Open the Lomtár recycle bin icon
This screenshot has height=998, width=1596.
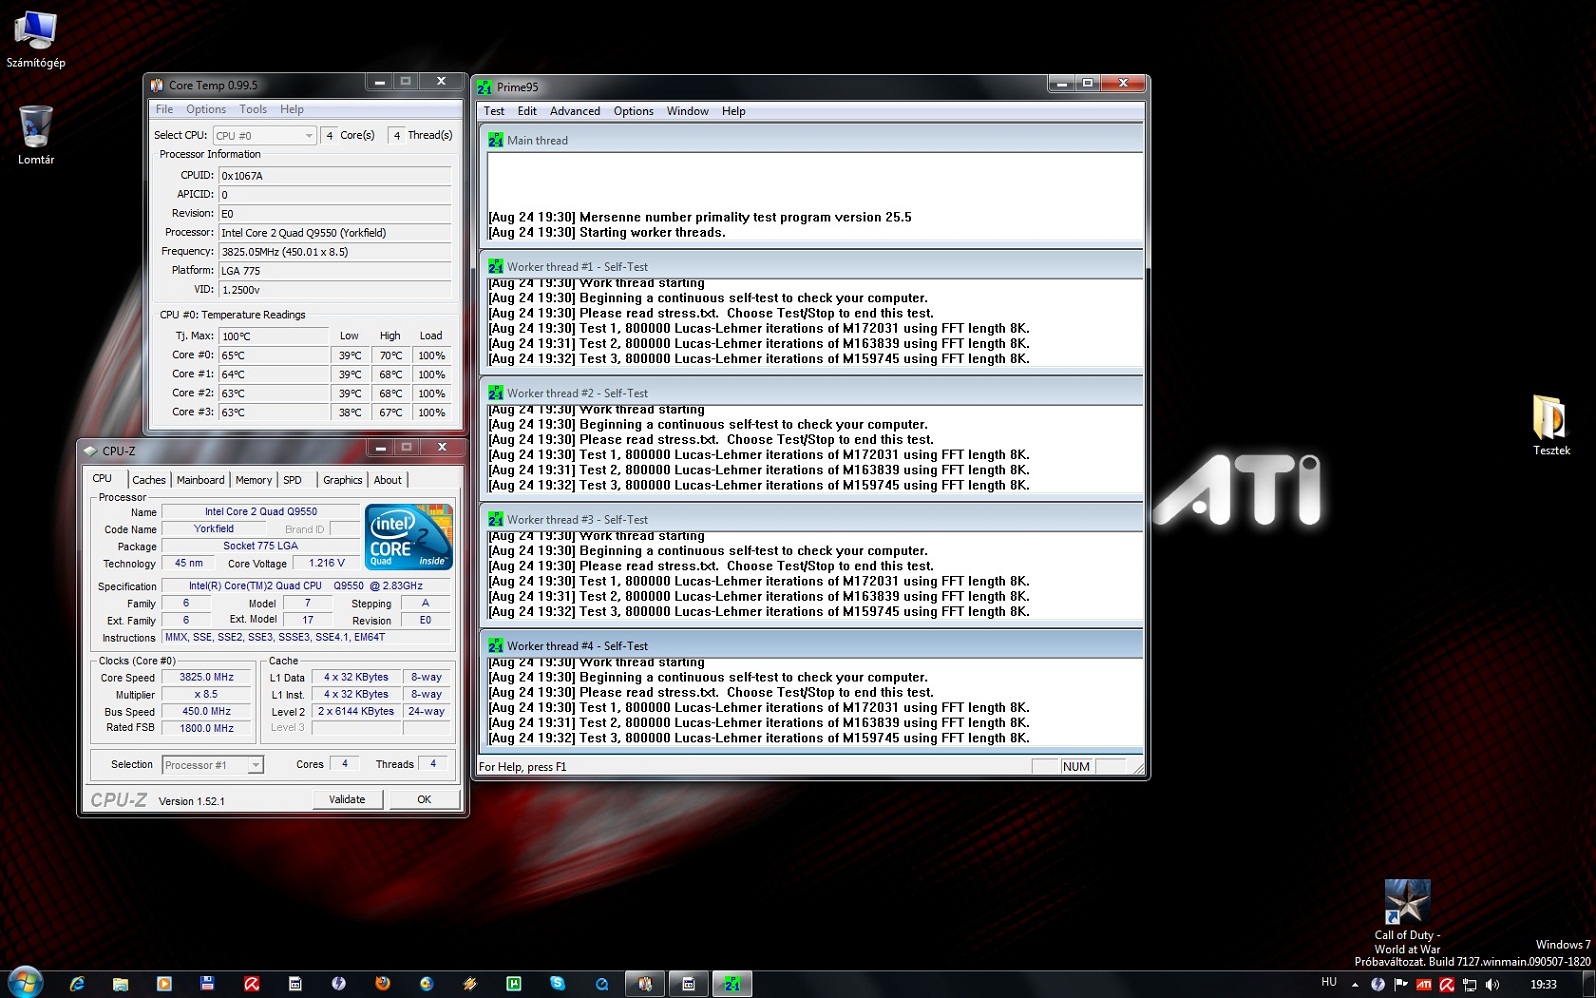36,135
